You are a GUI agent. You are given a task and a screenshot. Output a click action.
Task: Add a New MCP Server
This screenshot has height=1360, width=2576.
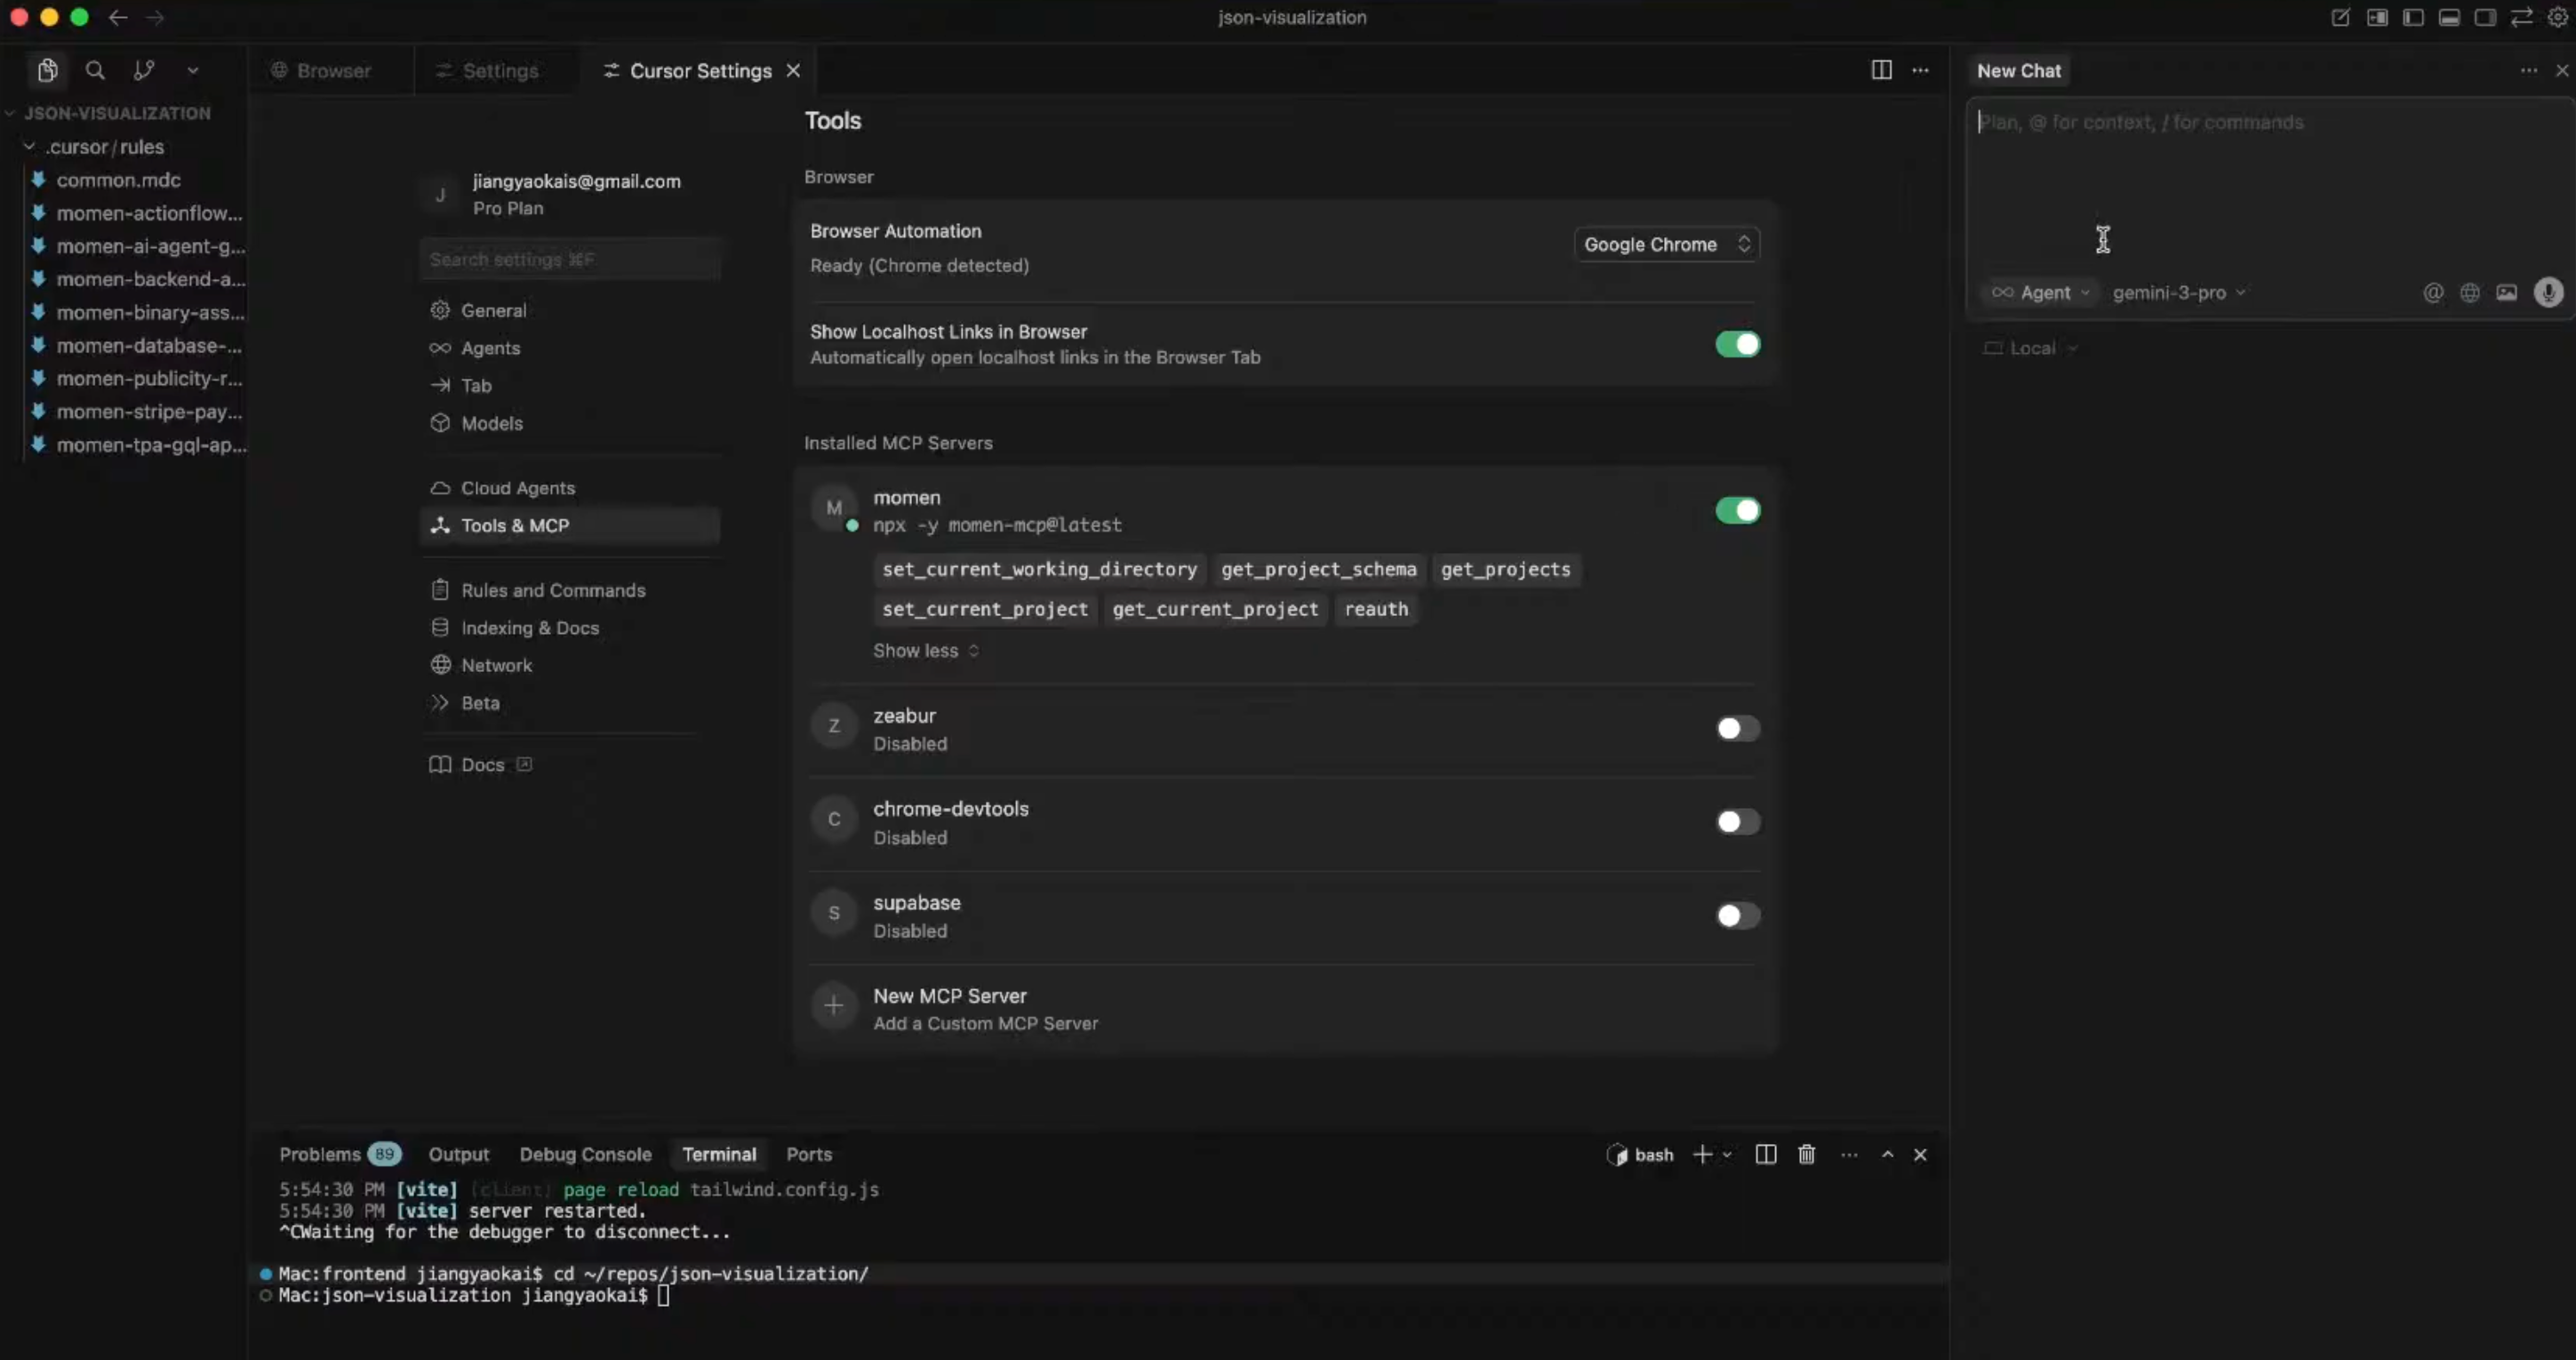(x=949, y=1008)
